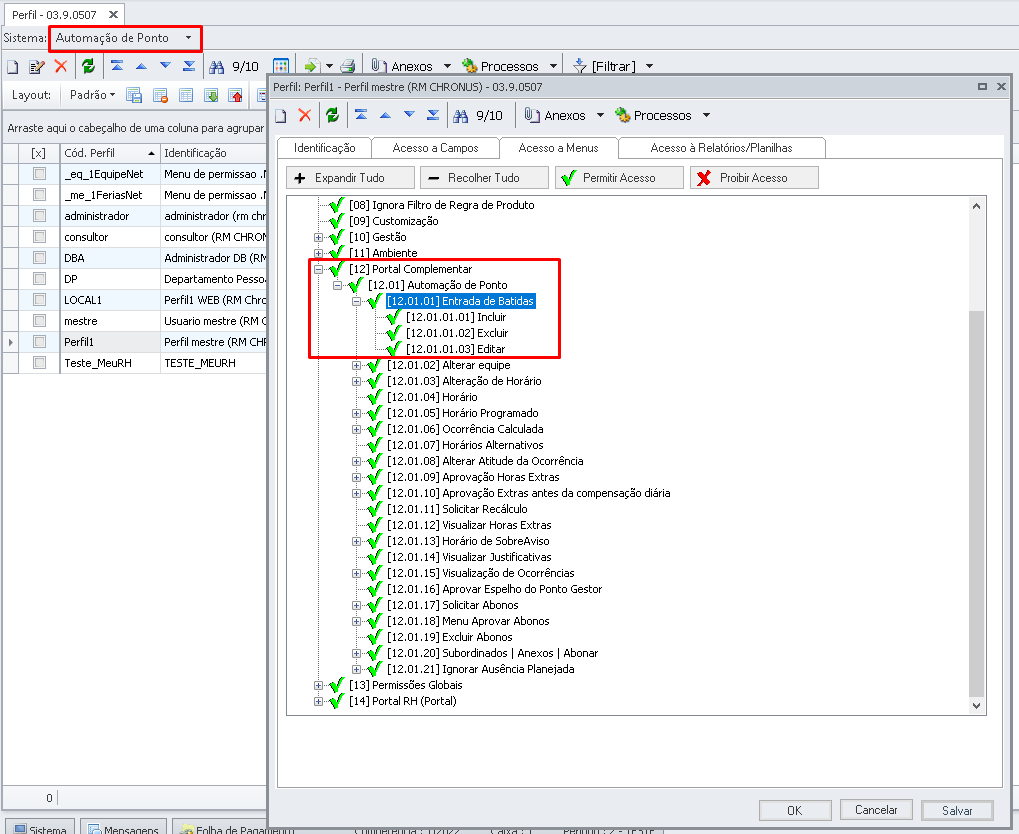Expand the [14] Portal RH (Portal) node
1019x834 pixels.
[x=318, y=701]
